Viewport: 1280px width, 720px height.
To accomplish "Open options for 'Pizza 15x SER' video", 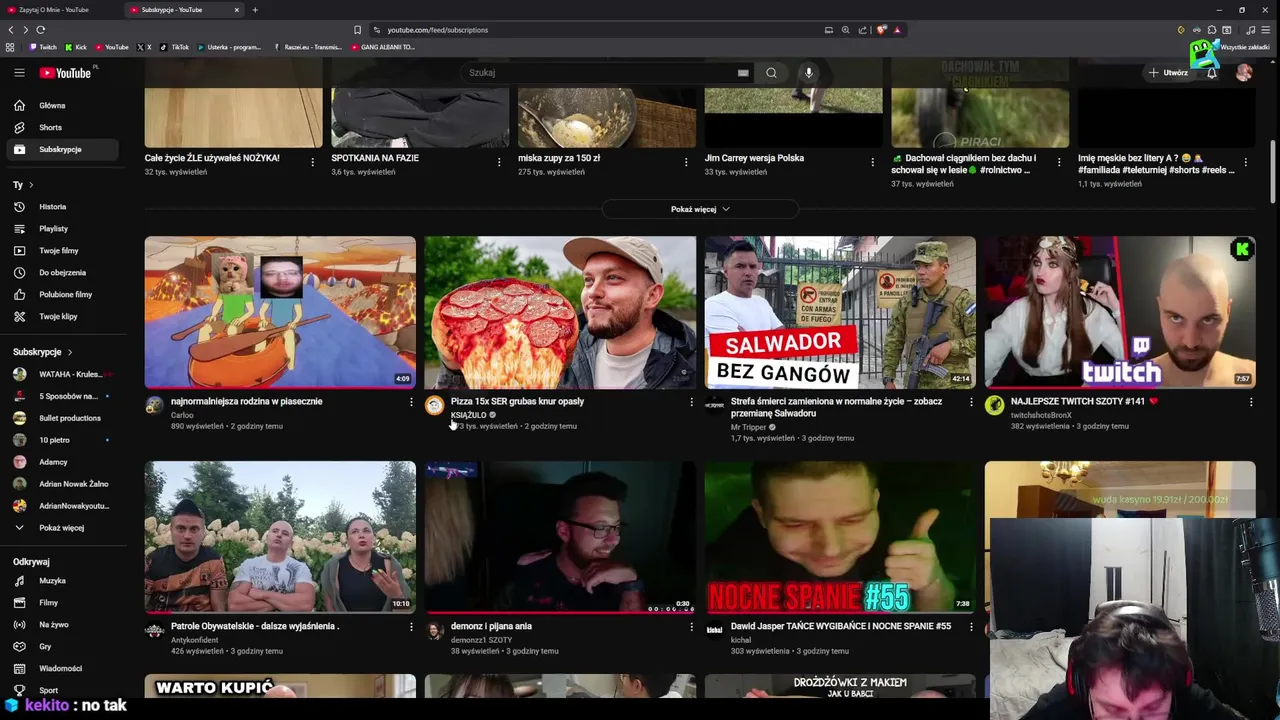I will tap(691, 402).
